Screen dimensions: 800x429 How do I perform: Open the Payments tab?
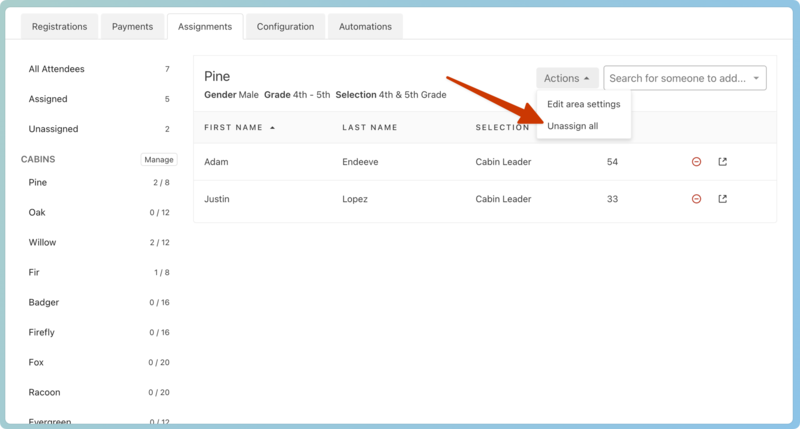click(132, 27)
